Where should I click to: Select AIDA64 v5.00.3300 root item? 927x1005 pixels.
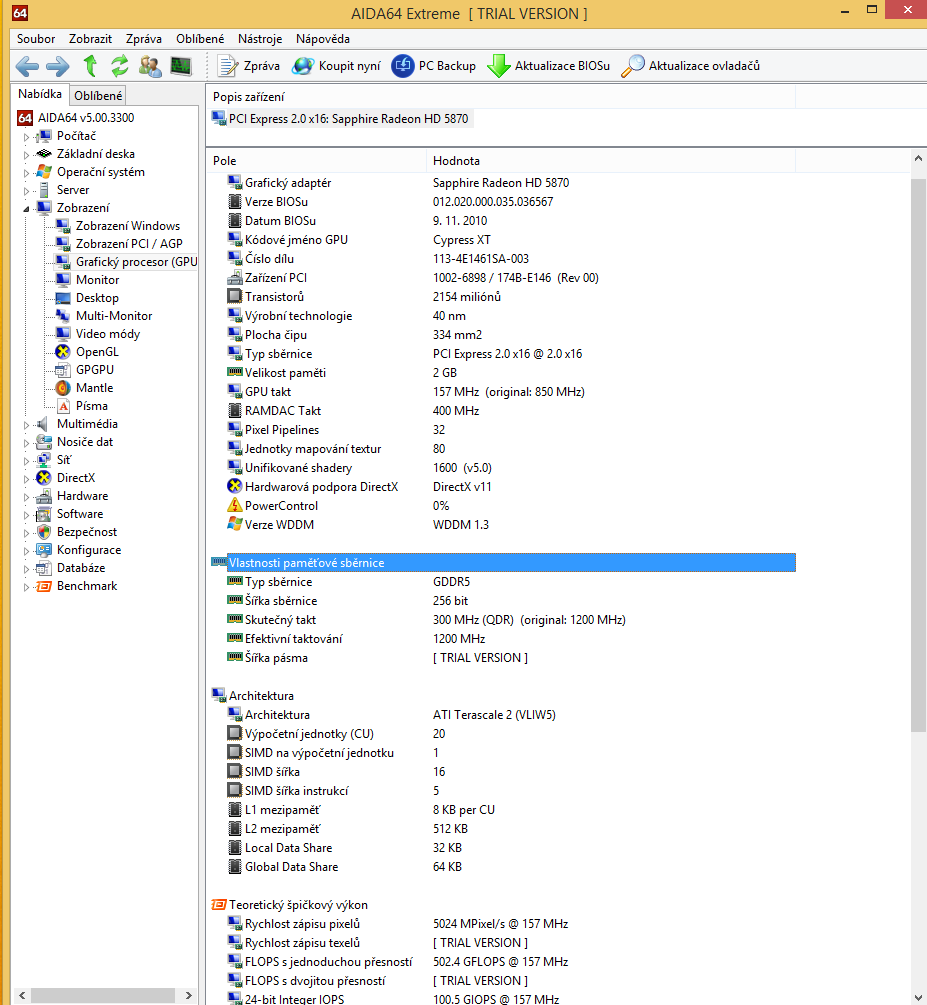[86, 117]
